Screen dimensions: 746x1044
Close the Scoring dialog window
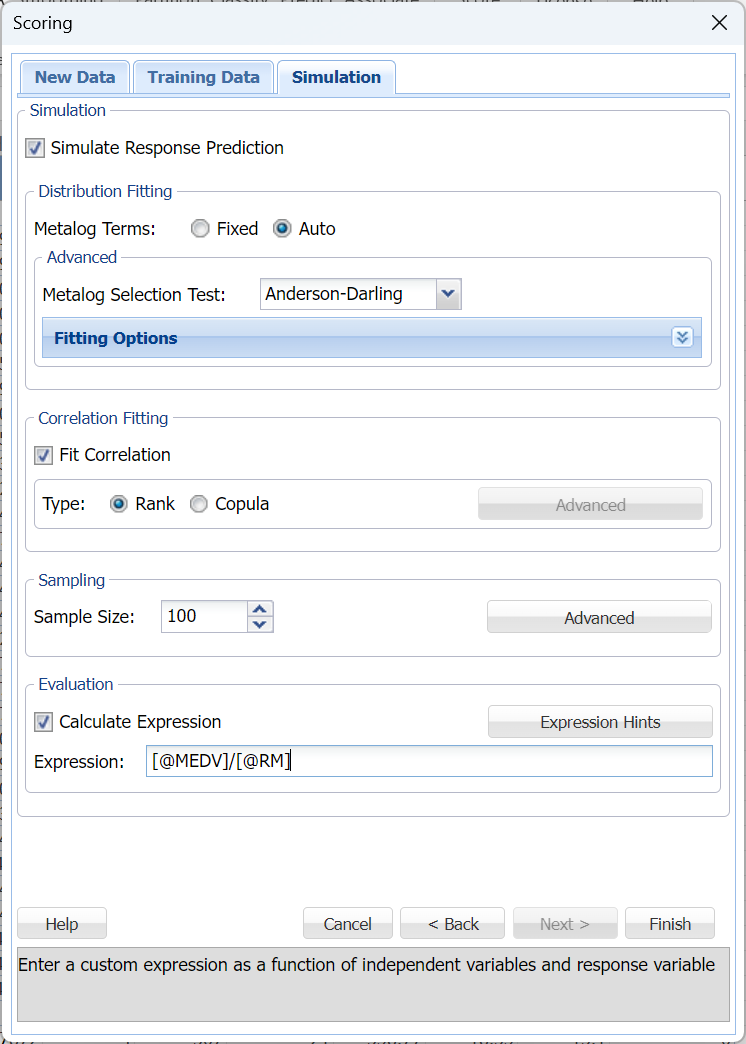pos(718,23)
